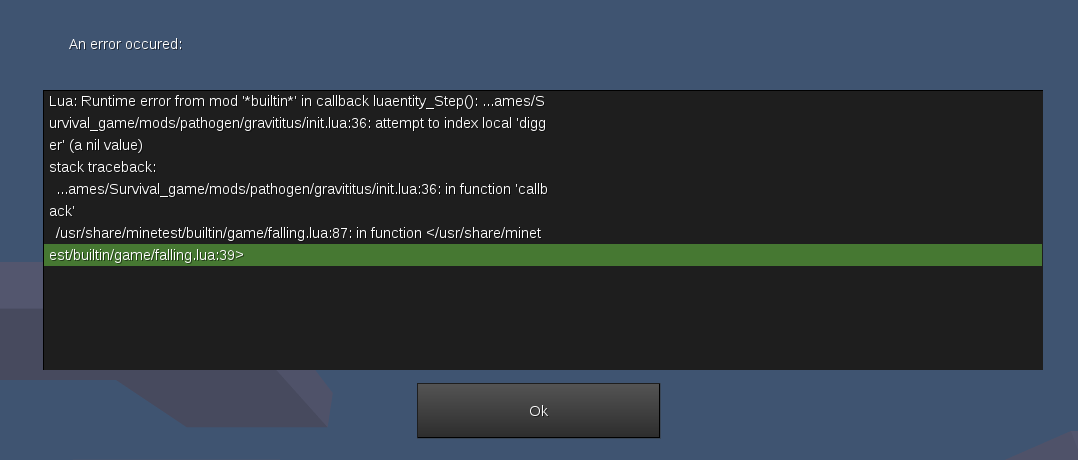Click the "in function 'callb" text
Image resolution: width=1078 pixels, height=460 pixels.
(496, 189)
